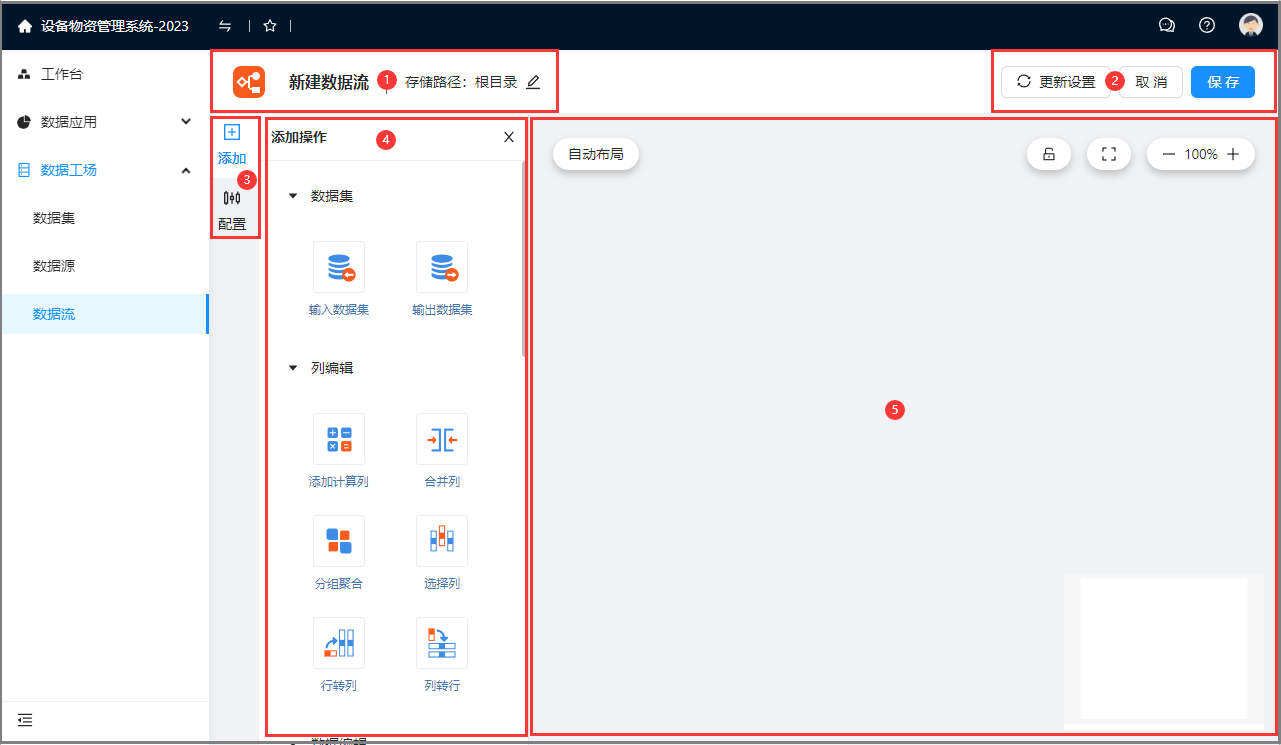Click the 输出数据集 (output dataset) icon
The image size is (1281, 745).
tap(442, 267)
